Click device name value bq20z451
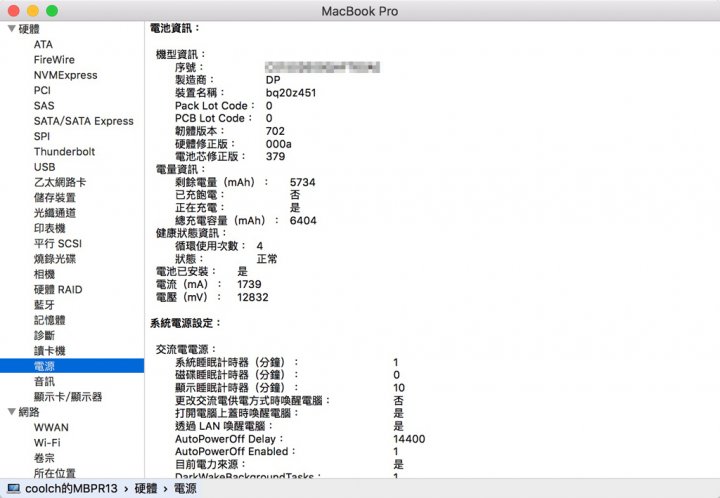 pyautogui.click(x=291, y=93)
